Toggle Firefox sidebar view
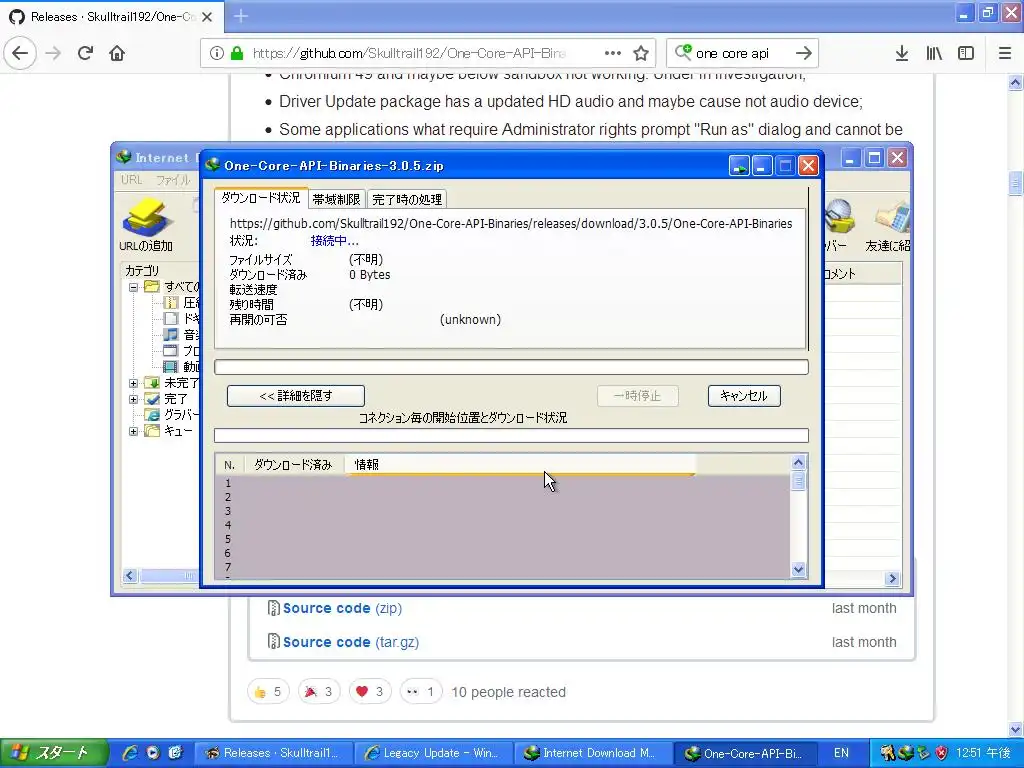Screen dimensions: 1024x768 (x=966, y=53)
